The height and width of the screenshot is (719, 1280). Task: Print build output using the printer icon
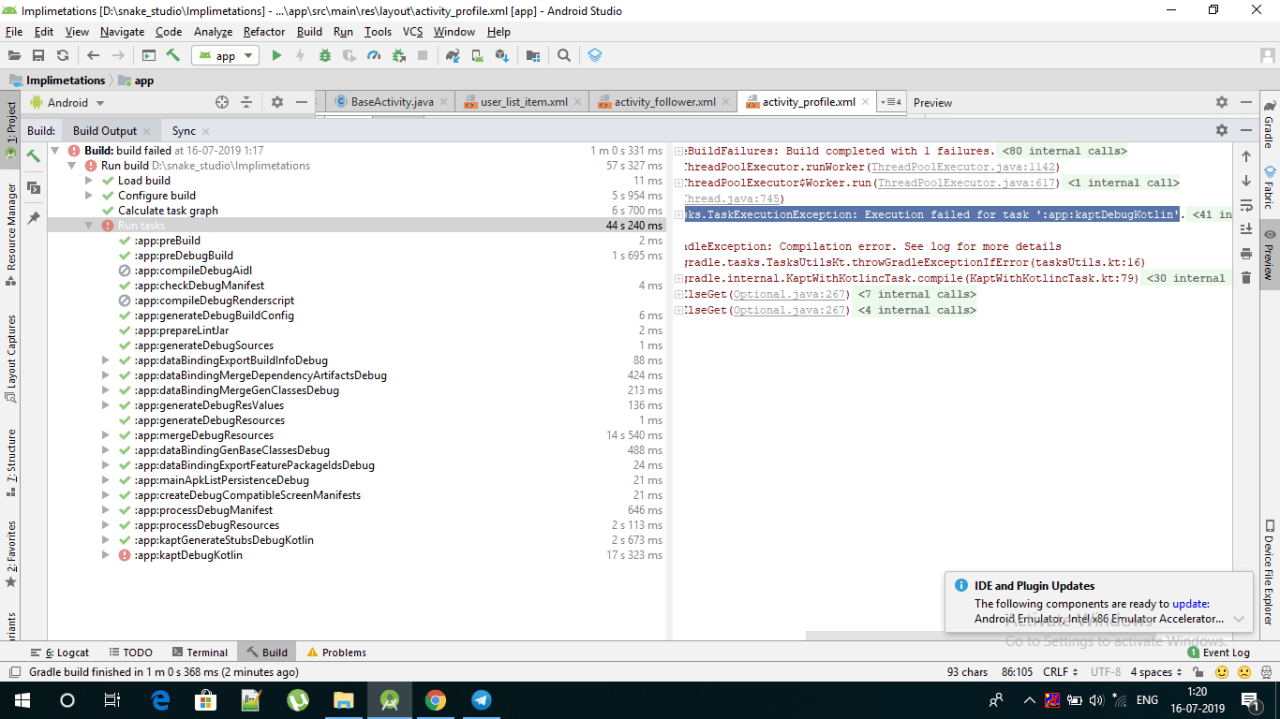(x=1245, y=253)
